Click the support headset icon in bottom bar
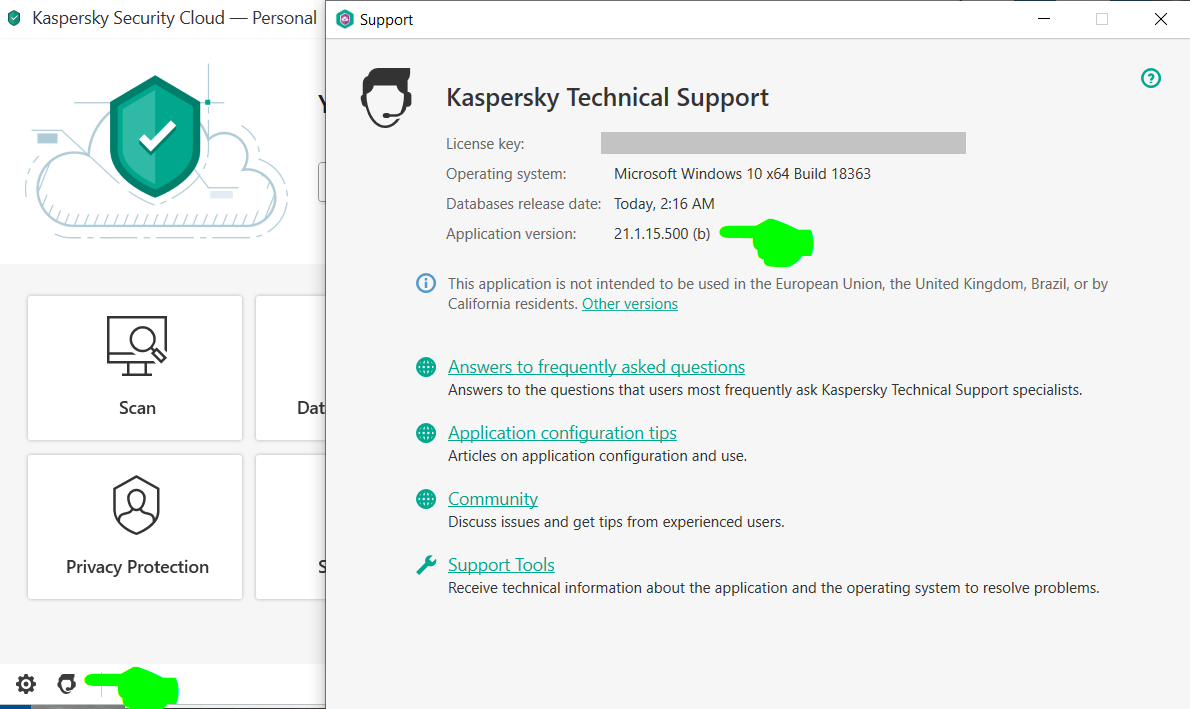The image size is (1190, 709). pos(67,684)
